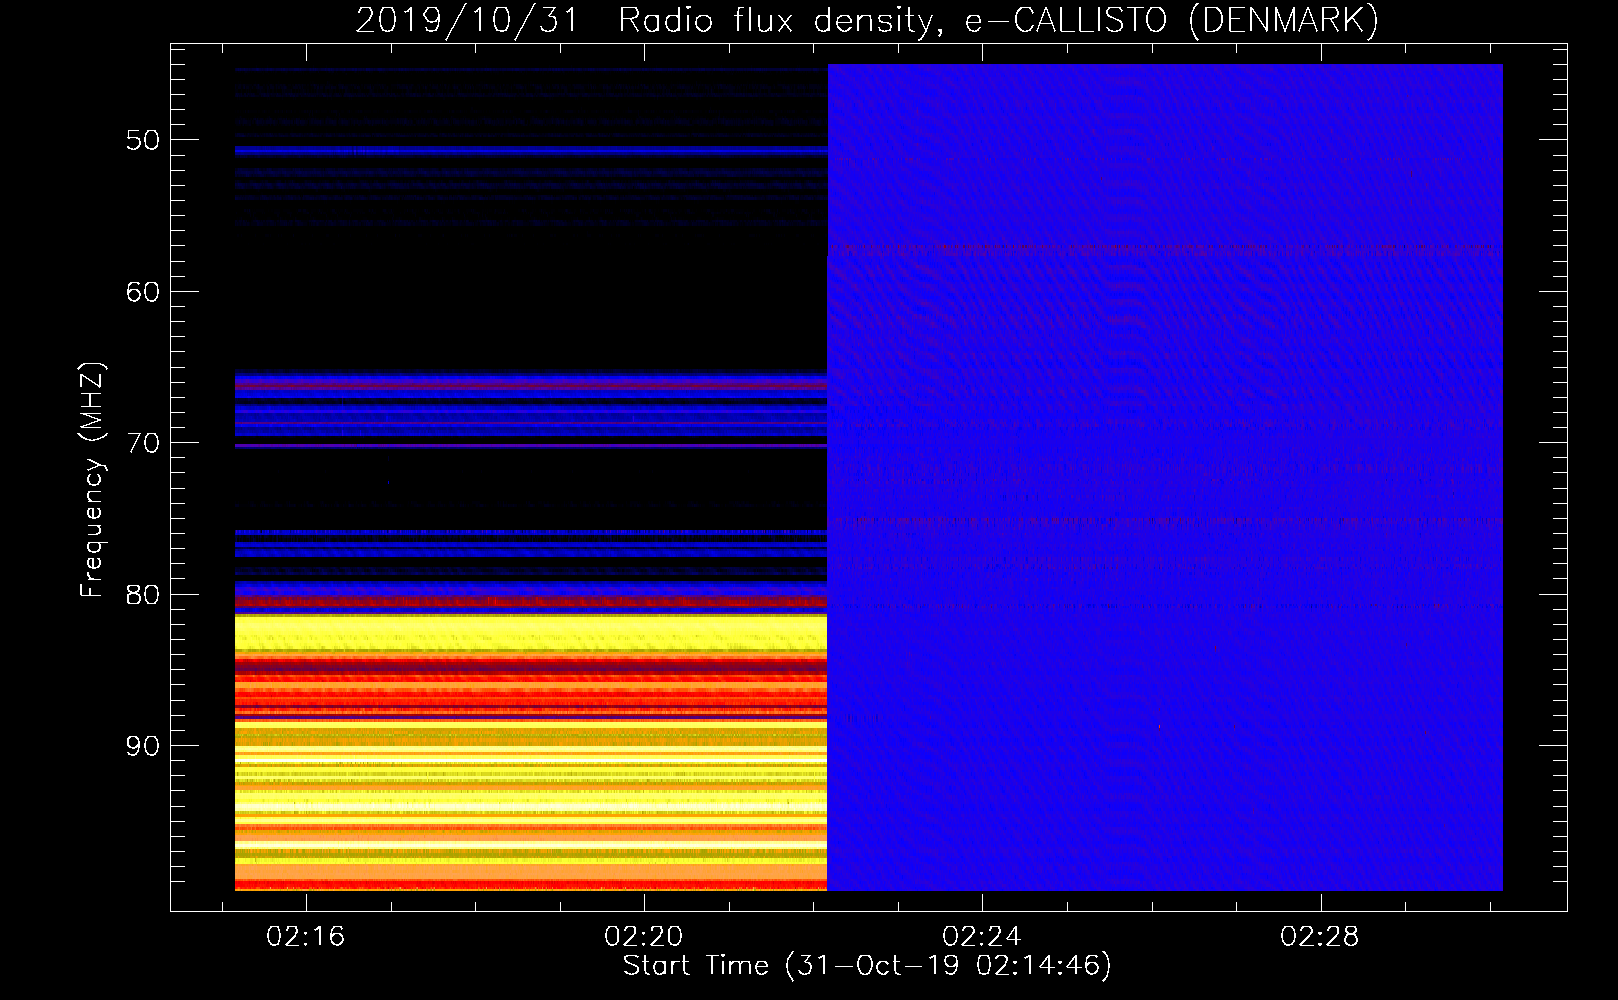
Task: Click the "Start Time (31-Oct-19 02:14:46)" label
Action: tap(867, 966)
